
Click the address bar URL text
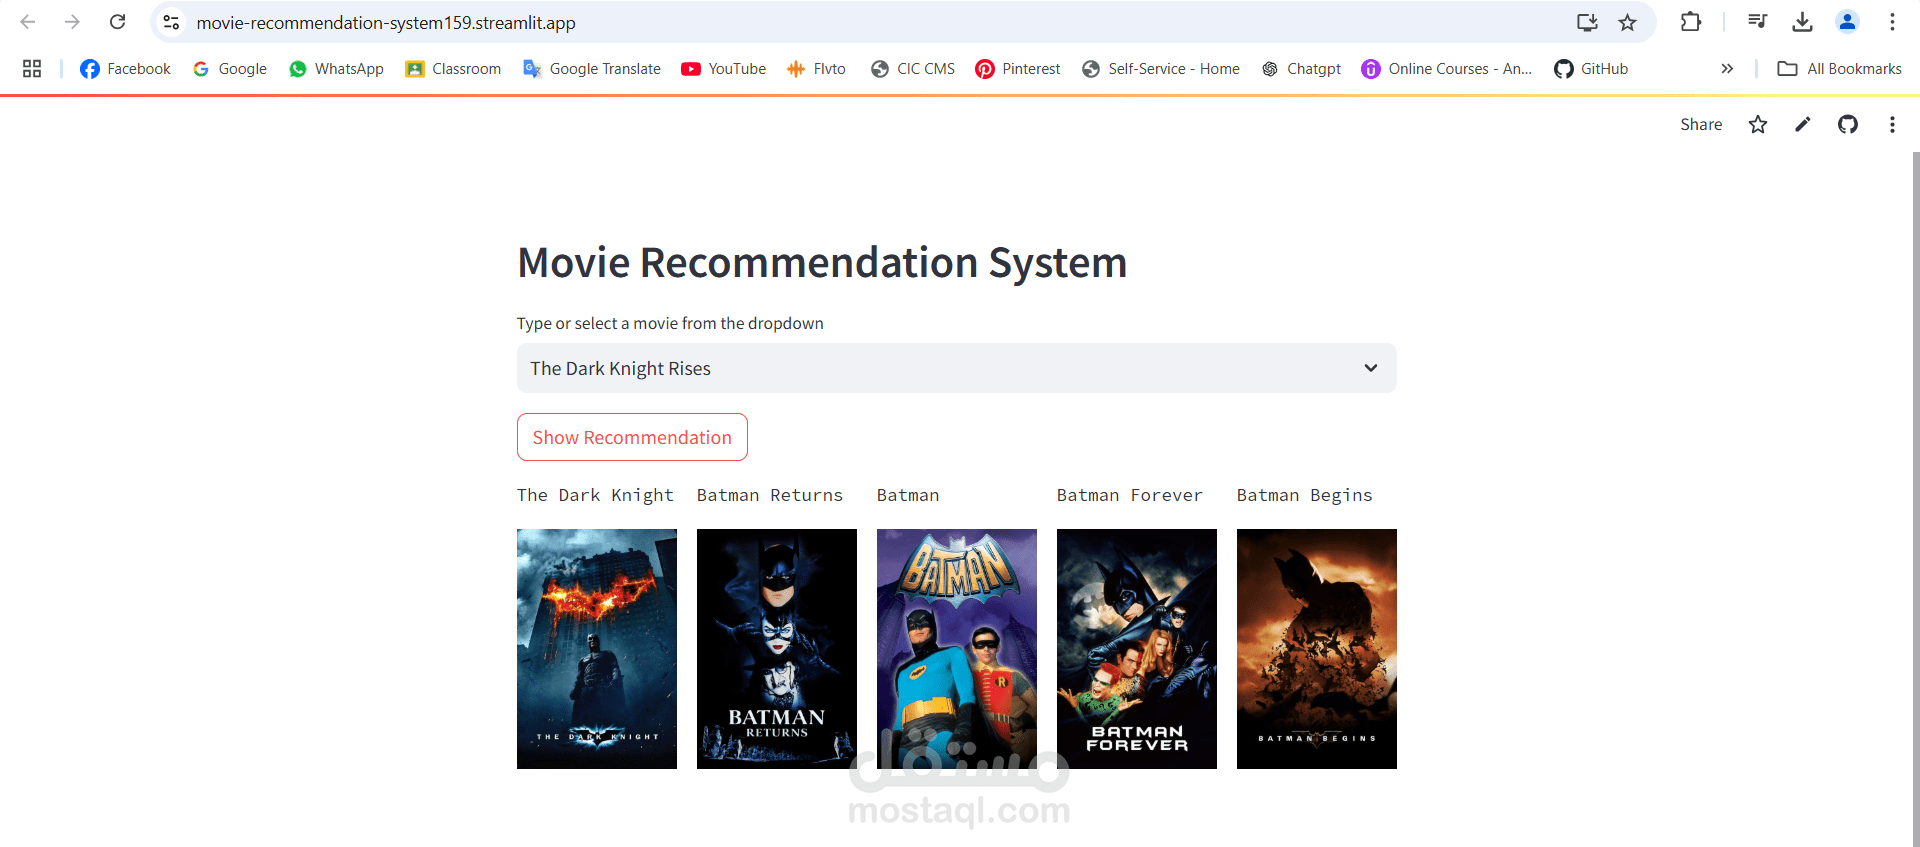point(386,22)
